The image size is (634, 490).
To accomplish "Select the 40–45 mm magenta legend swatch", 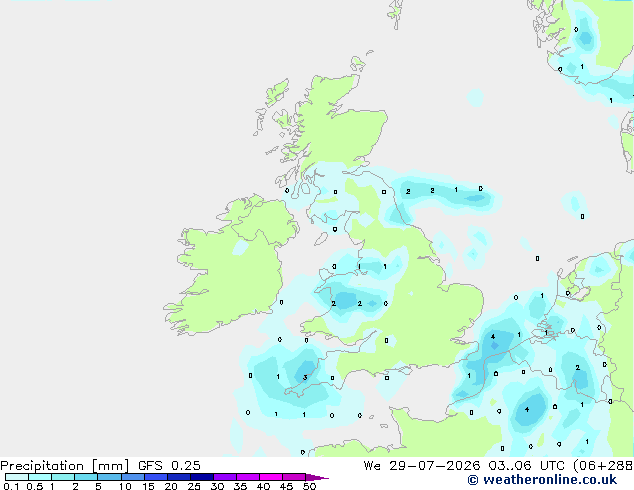I will pos(271,477).
